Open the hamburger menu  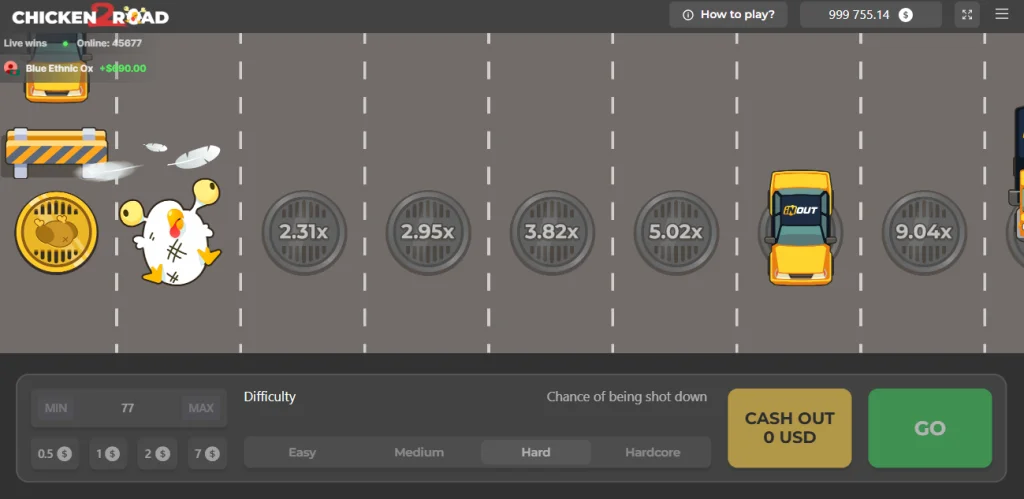click(1001, 14)
